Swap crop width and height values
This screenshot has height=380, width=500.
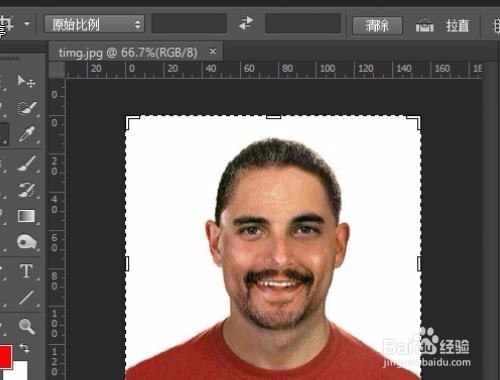click(246, 23)
